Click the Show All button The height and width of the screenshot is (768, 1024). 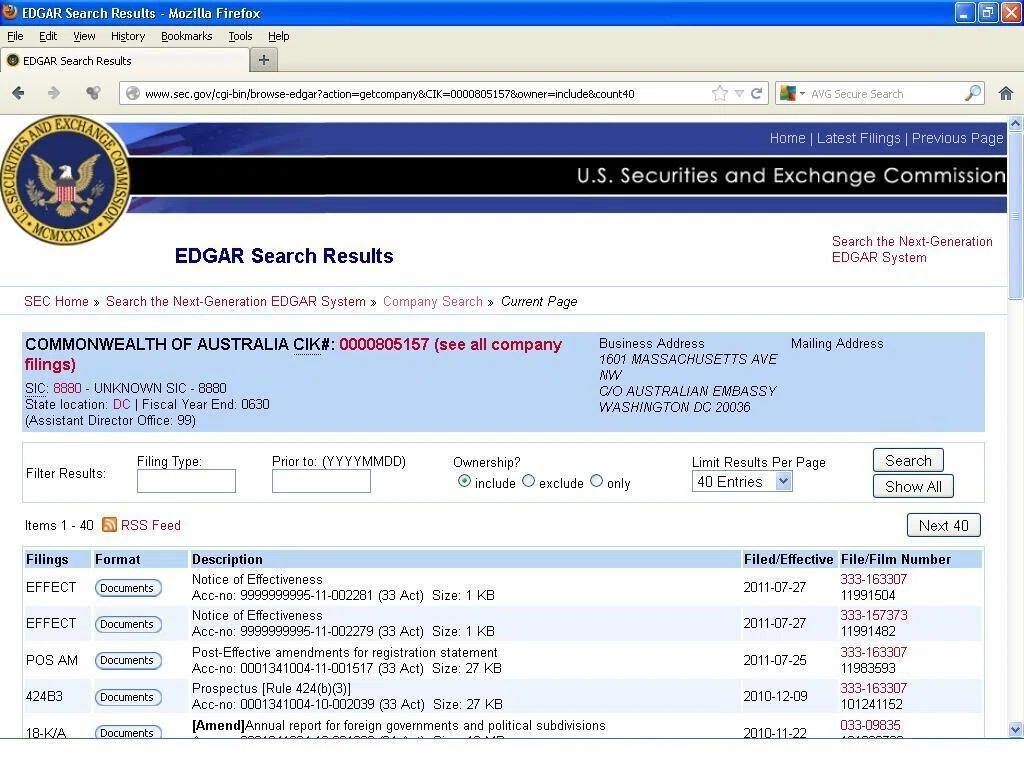[913, 487]
